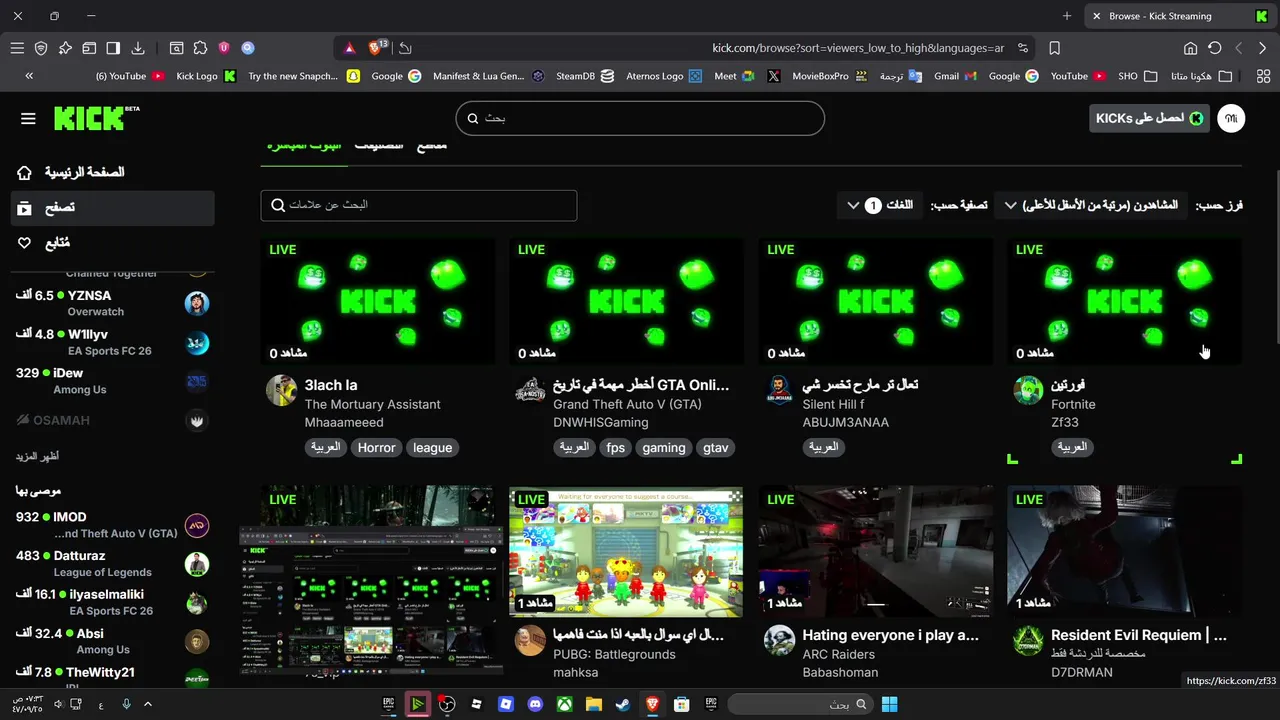Click Babashoman streamer avatar
This screenshot has height=720, width=1280.
pyautogui.click(x=779, y=640)
